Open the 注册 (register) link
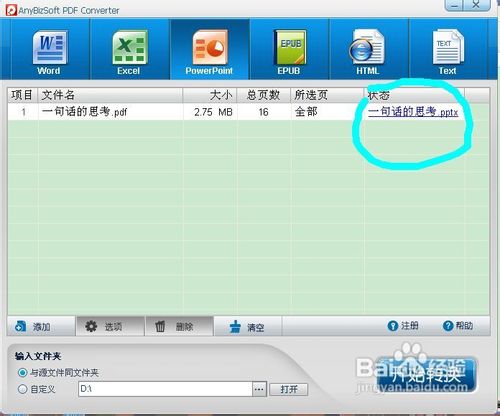The width and height of the screenshot is (500, 416). 403,326
